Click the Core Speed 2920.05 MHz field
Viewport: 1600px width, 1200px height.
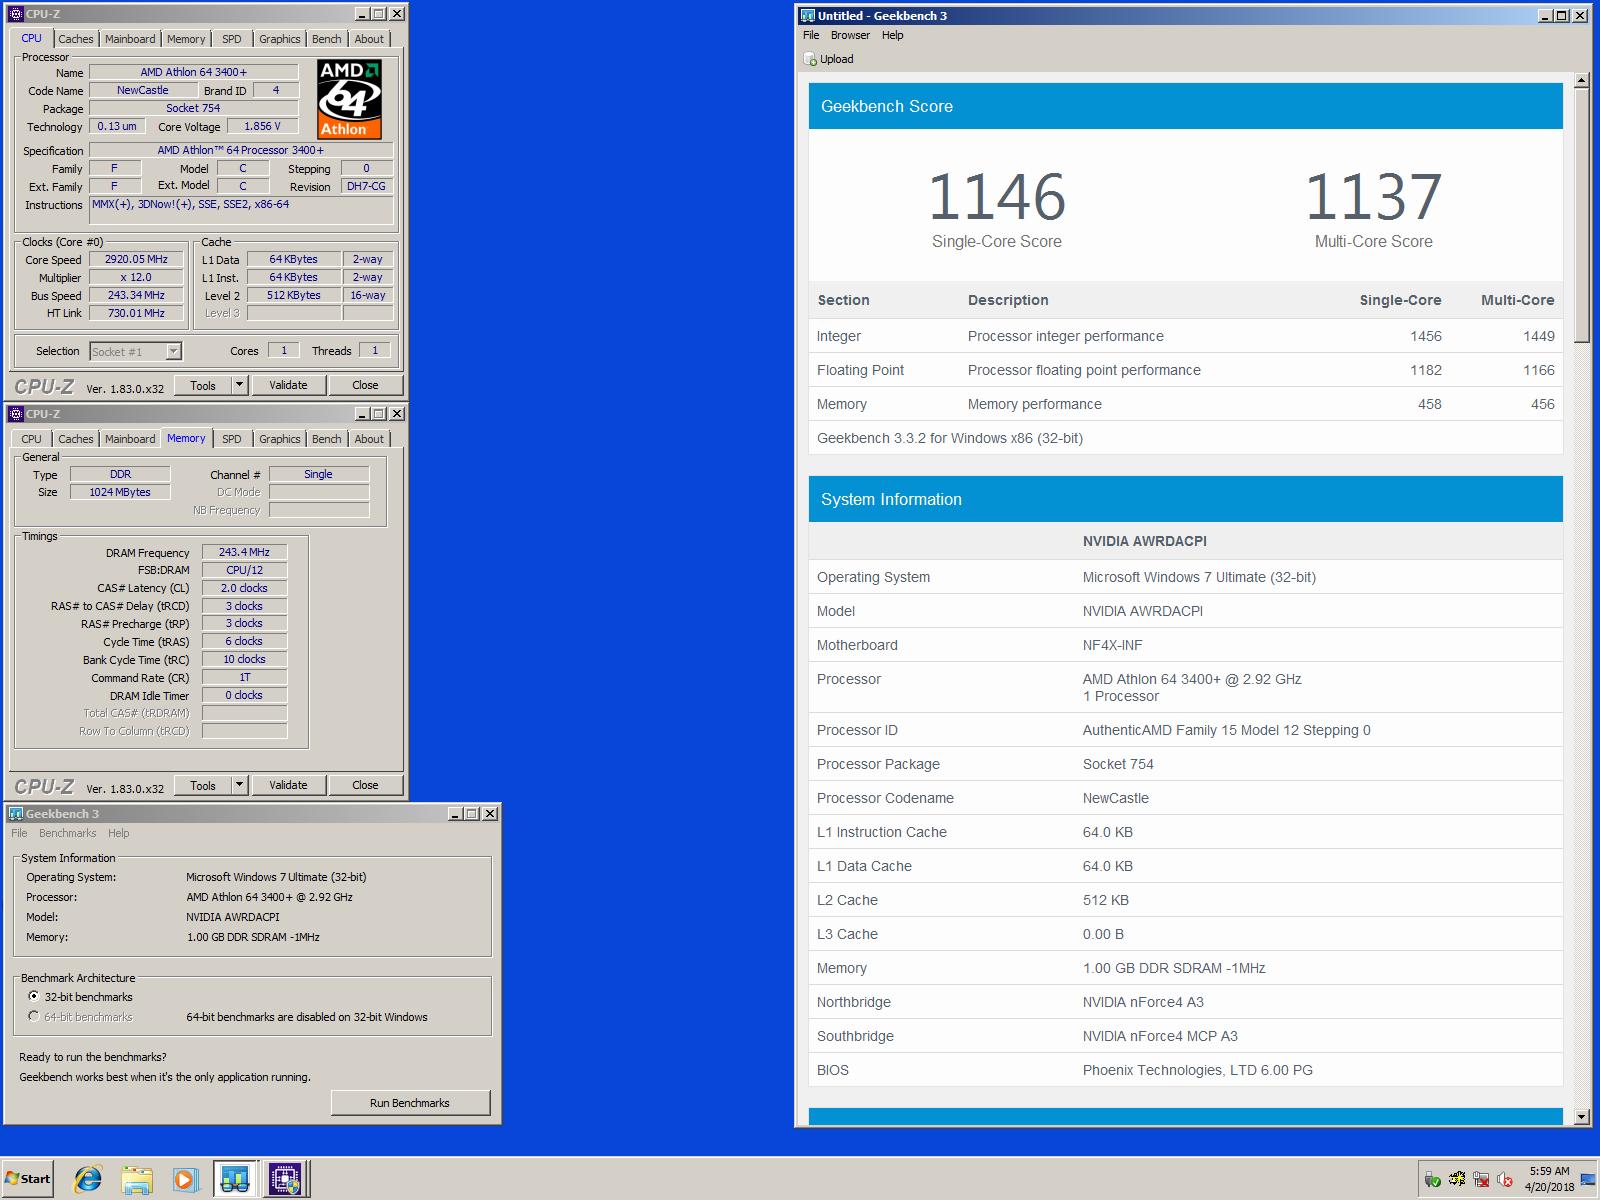coord(136,259)
